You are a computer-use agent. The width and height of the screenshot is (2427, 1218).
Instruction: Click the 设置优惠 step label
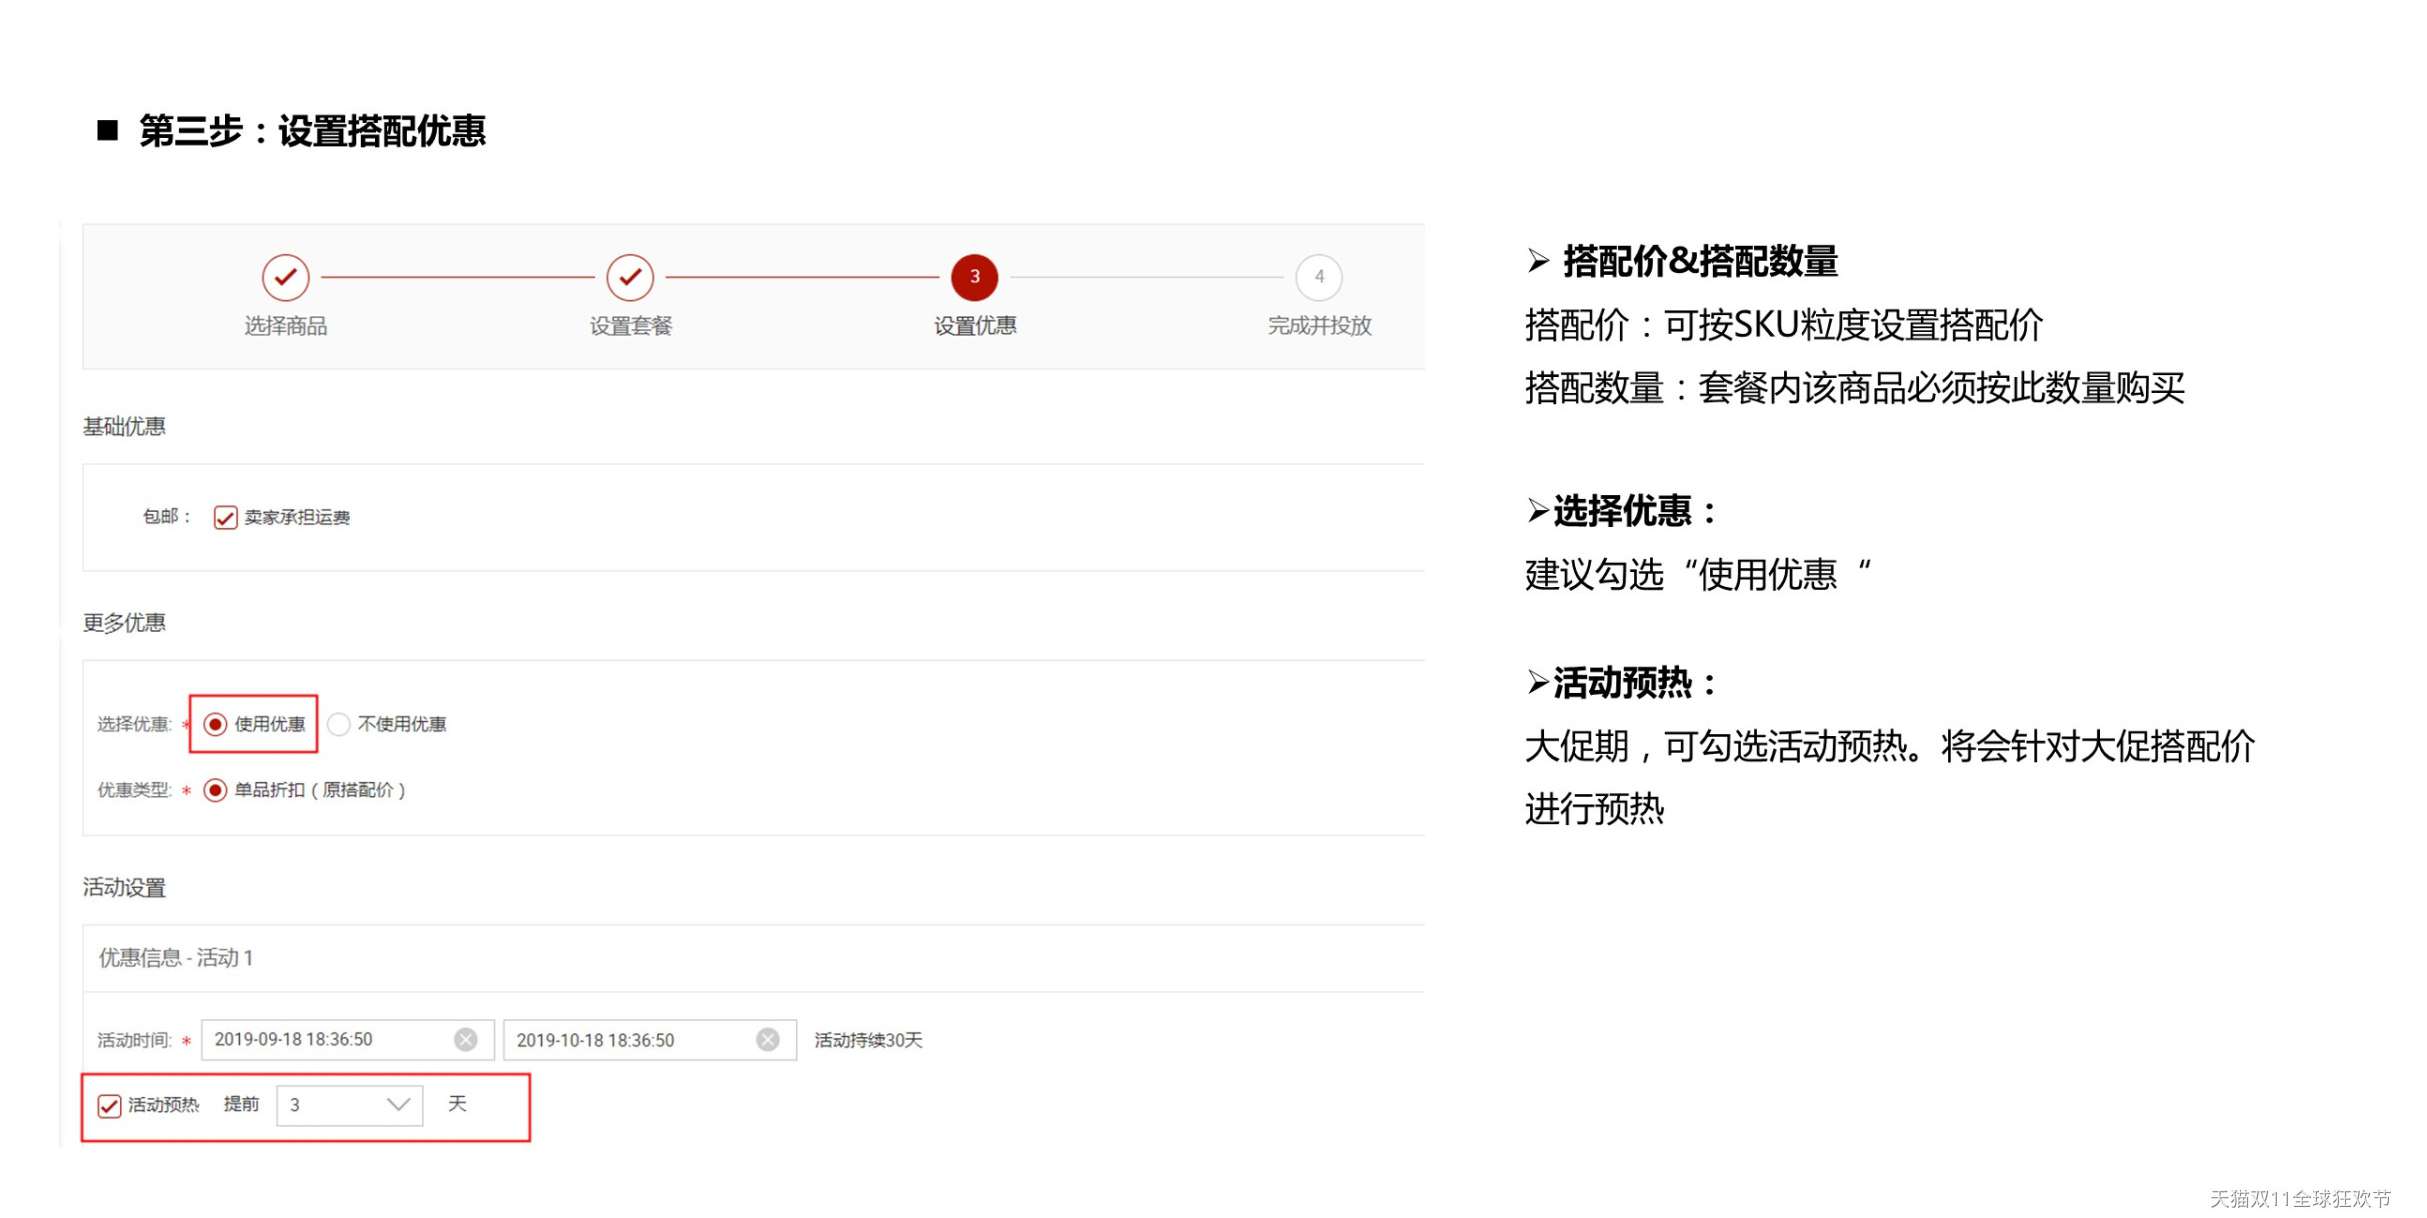pos(974,326)
